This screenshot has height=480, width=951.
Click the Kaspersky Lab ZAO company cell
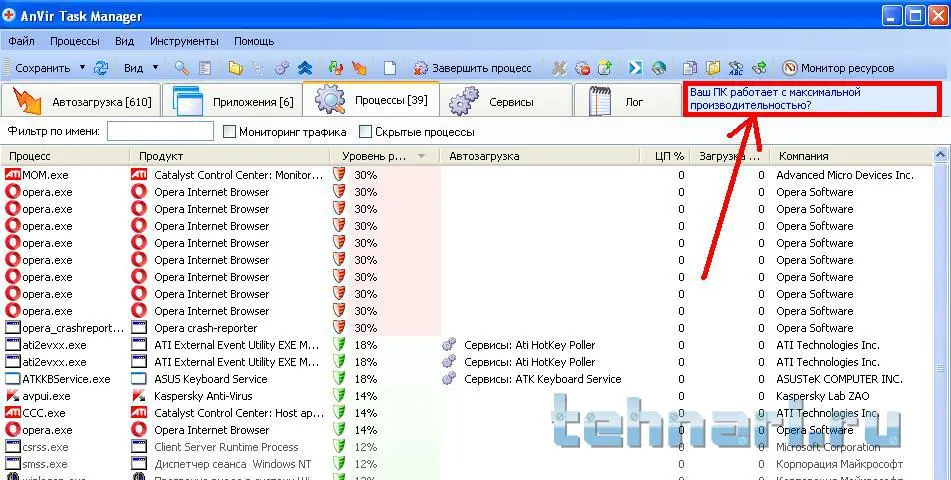pos(822,396)
